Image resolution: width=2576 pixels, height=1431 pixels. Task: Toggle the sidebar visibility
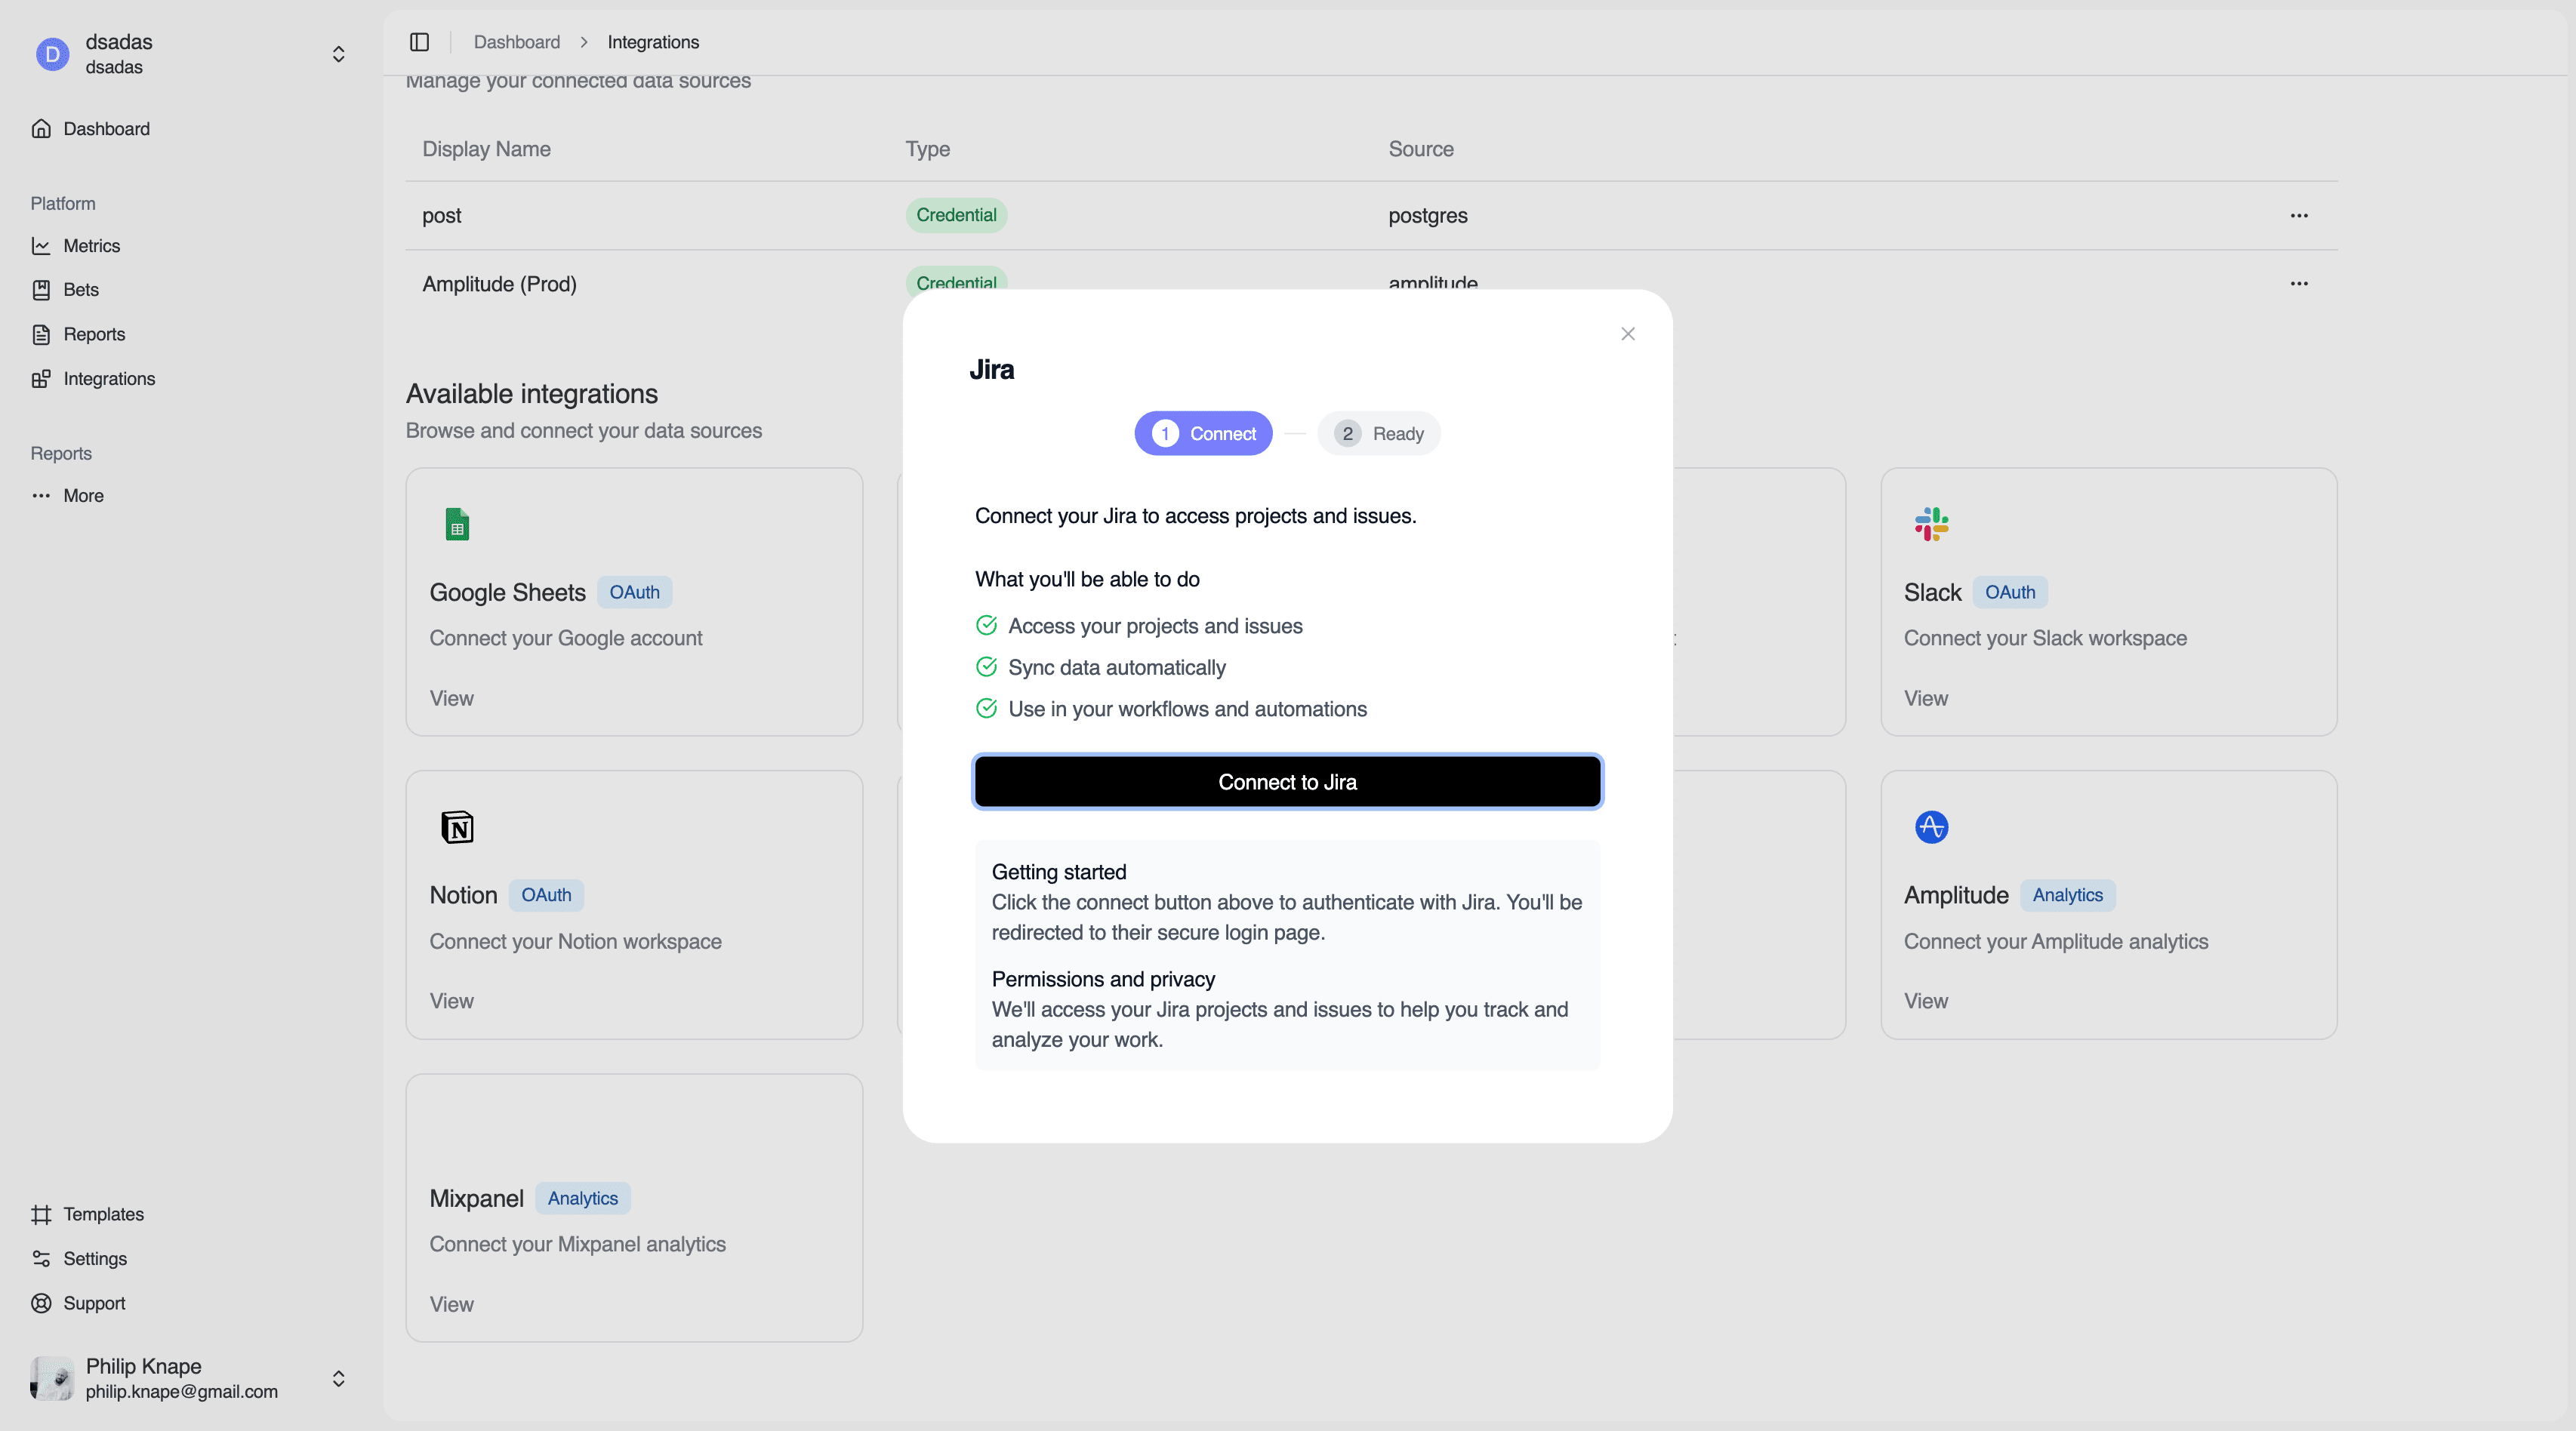419,42
